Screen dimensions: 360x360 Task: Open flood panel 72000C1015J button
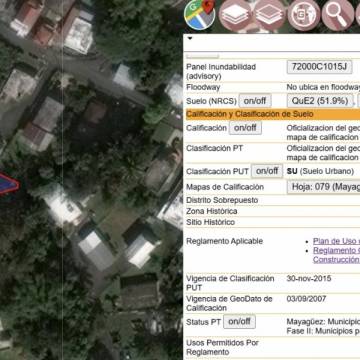coord(319,67)
